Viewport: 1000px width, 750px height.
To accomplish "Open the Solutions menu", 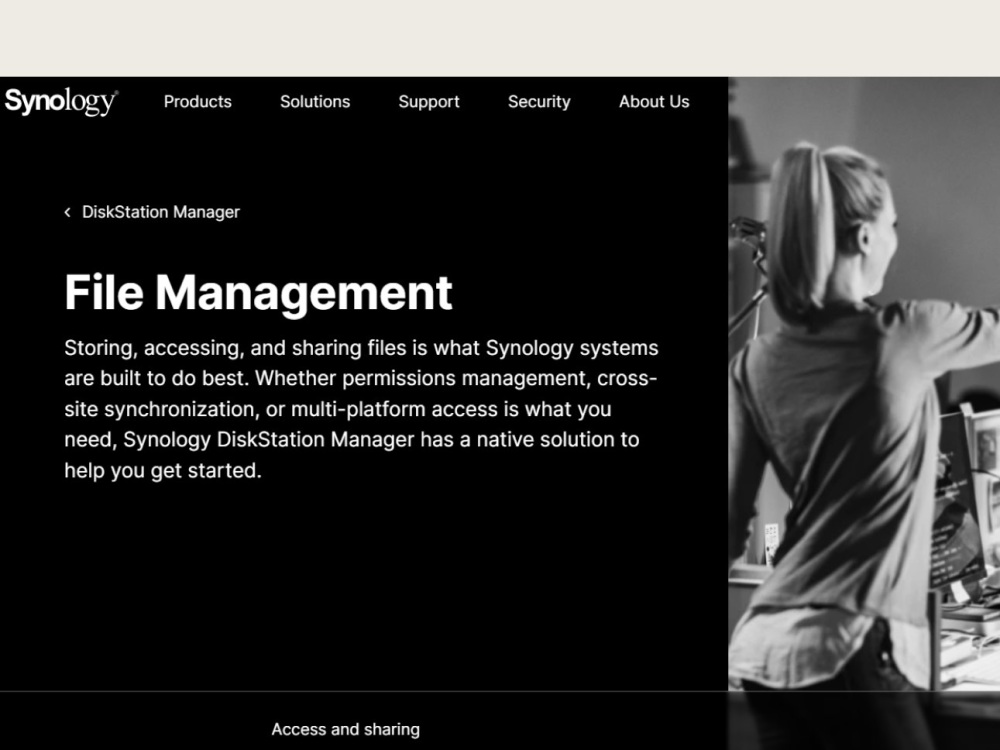I will [x=315, y=102].
